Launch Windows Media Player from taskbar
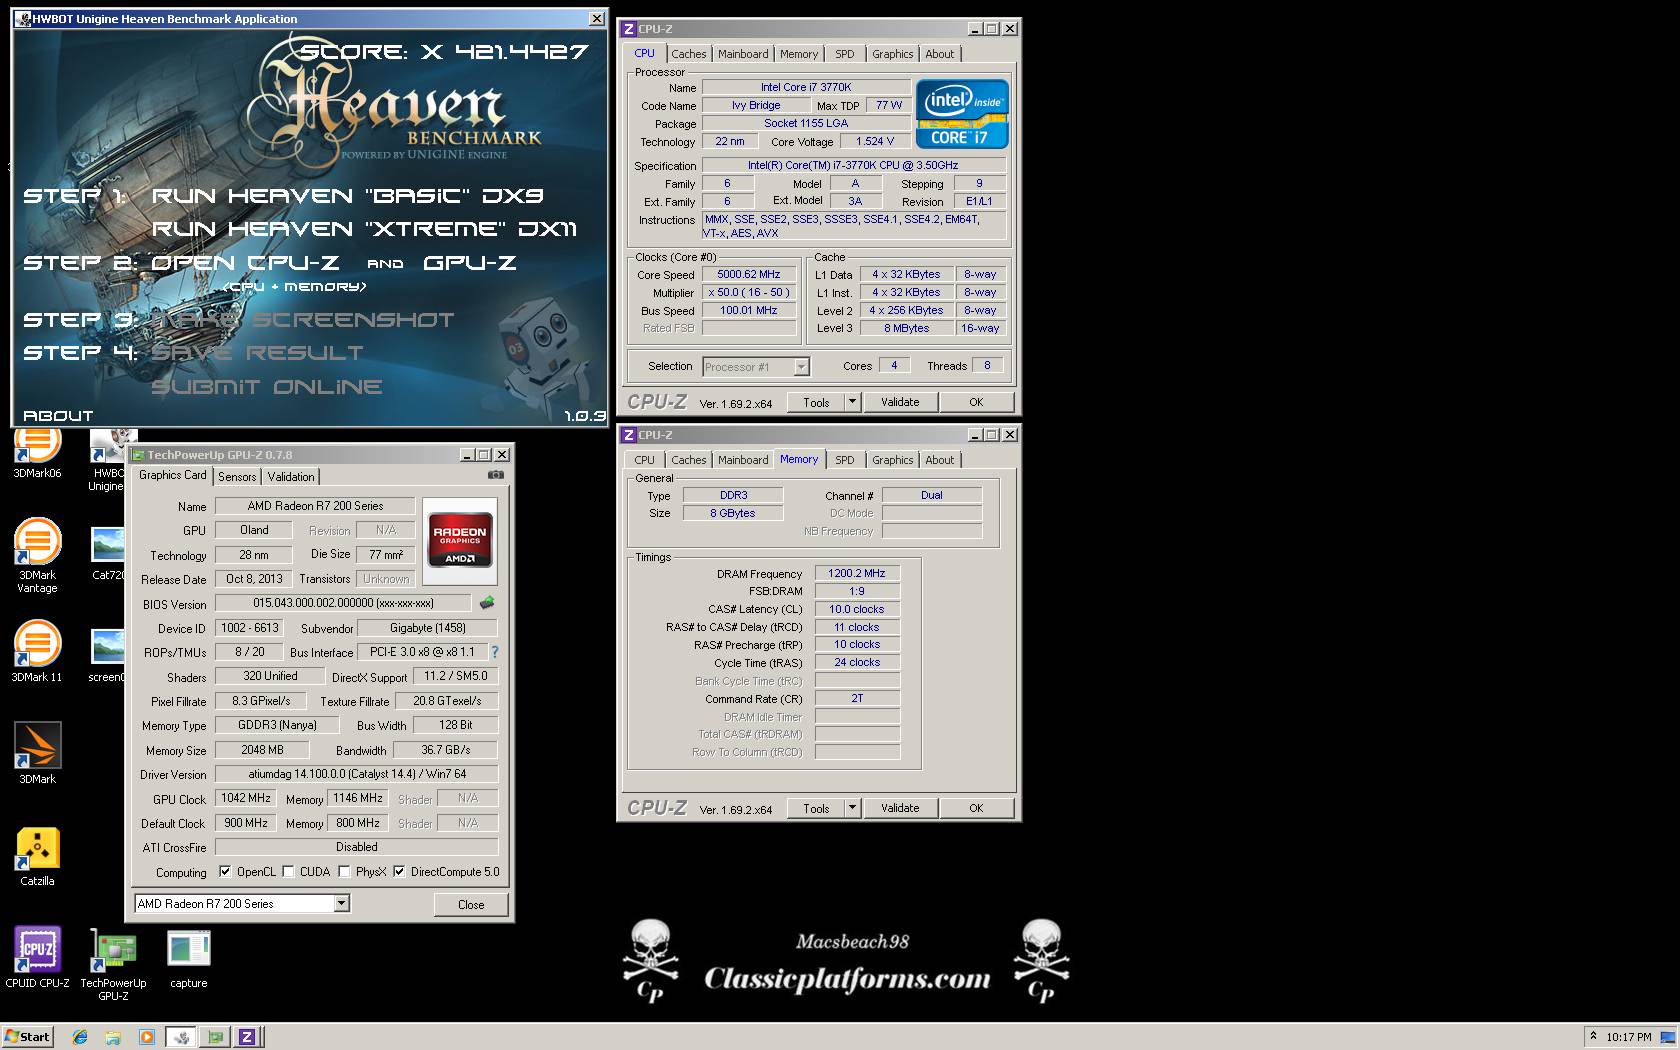The height and width of the screenshot is (1050, 1680). click(x=146, y=1037)
